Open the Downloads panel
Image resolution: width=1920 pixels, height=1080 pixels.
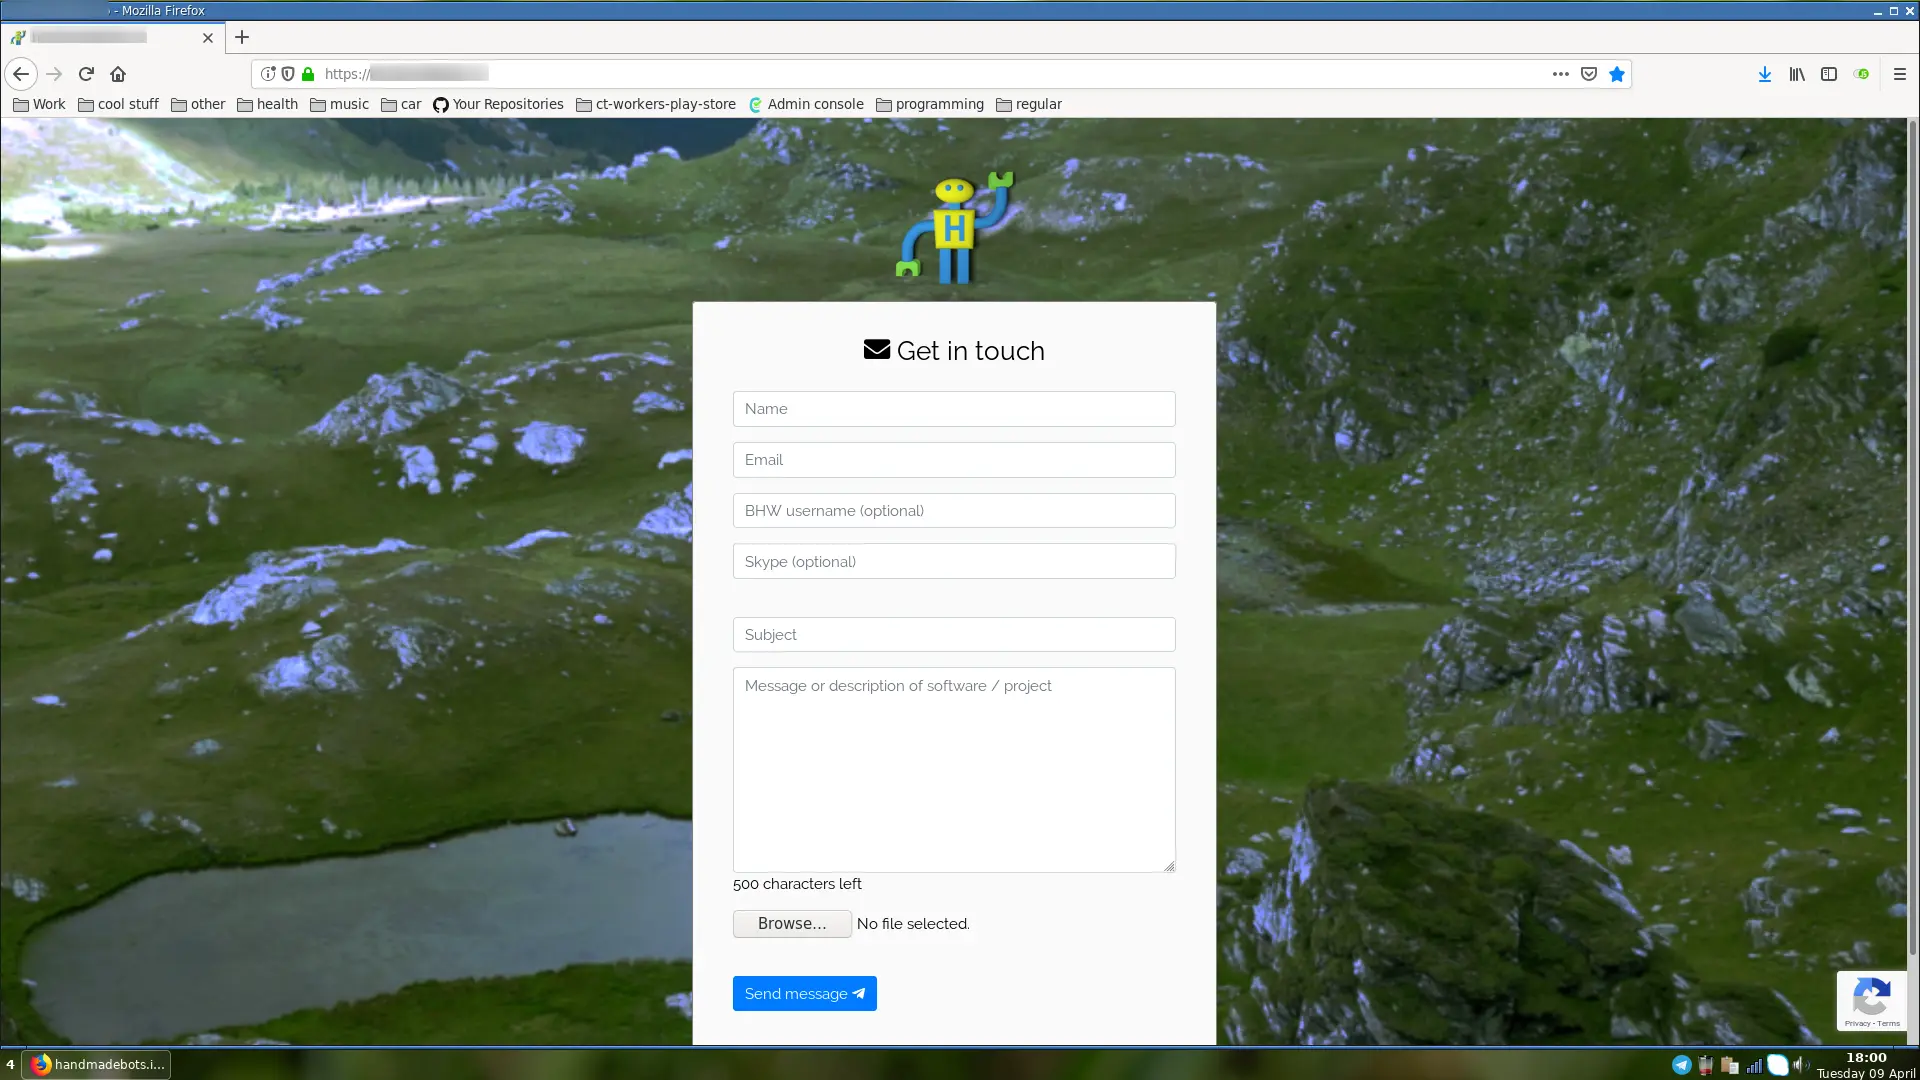coord(1765,74)
